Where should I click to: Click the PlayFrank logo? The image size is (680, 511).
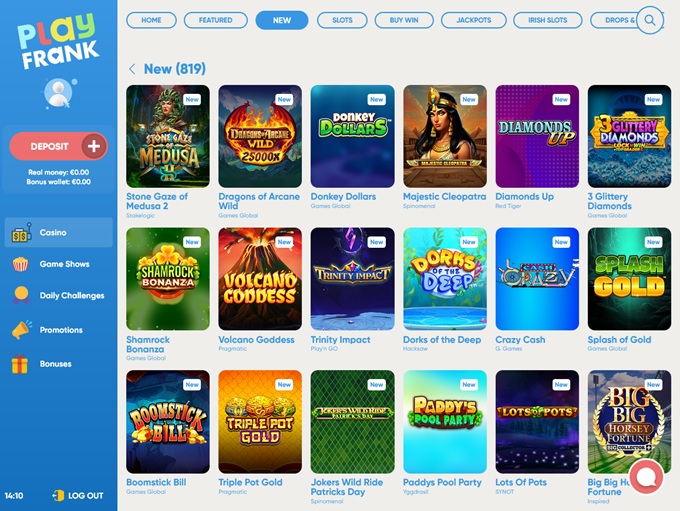click(58, 41)
